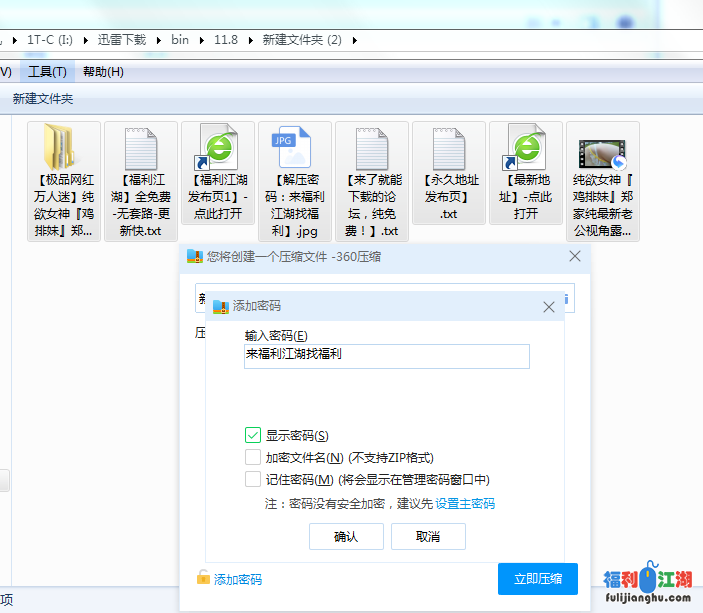Expand breadcrumb arrow after 迅雷下载
The width and height of the screenshot is (703, 613).
coord(159,40)
